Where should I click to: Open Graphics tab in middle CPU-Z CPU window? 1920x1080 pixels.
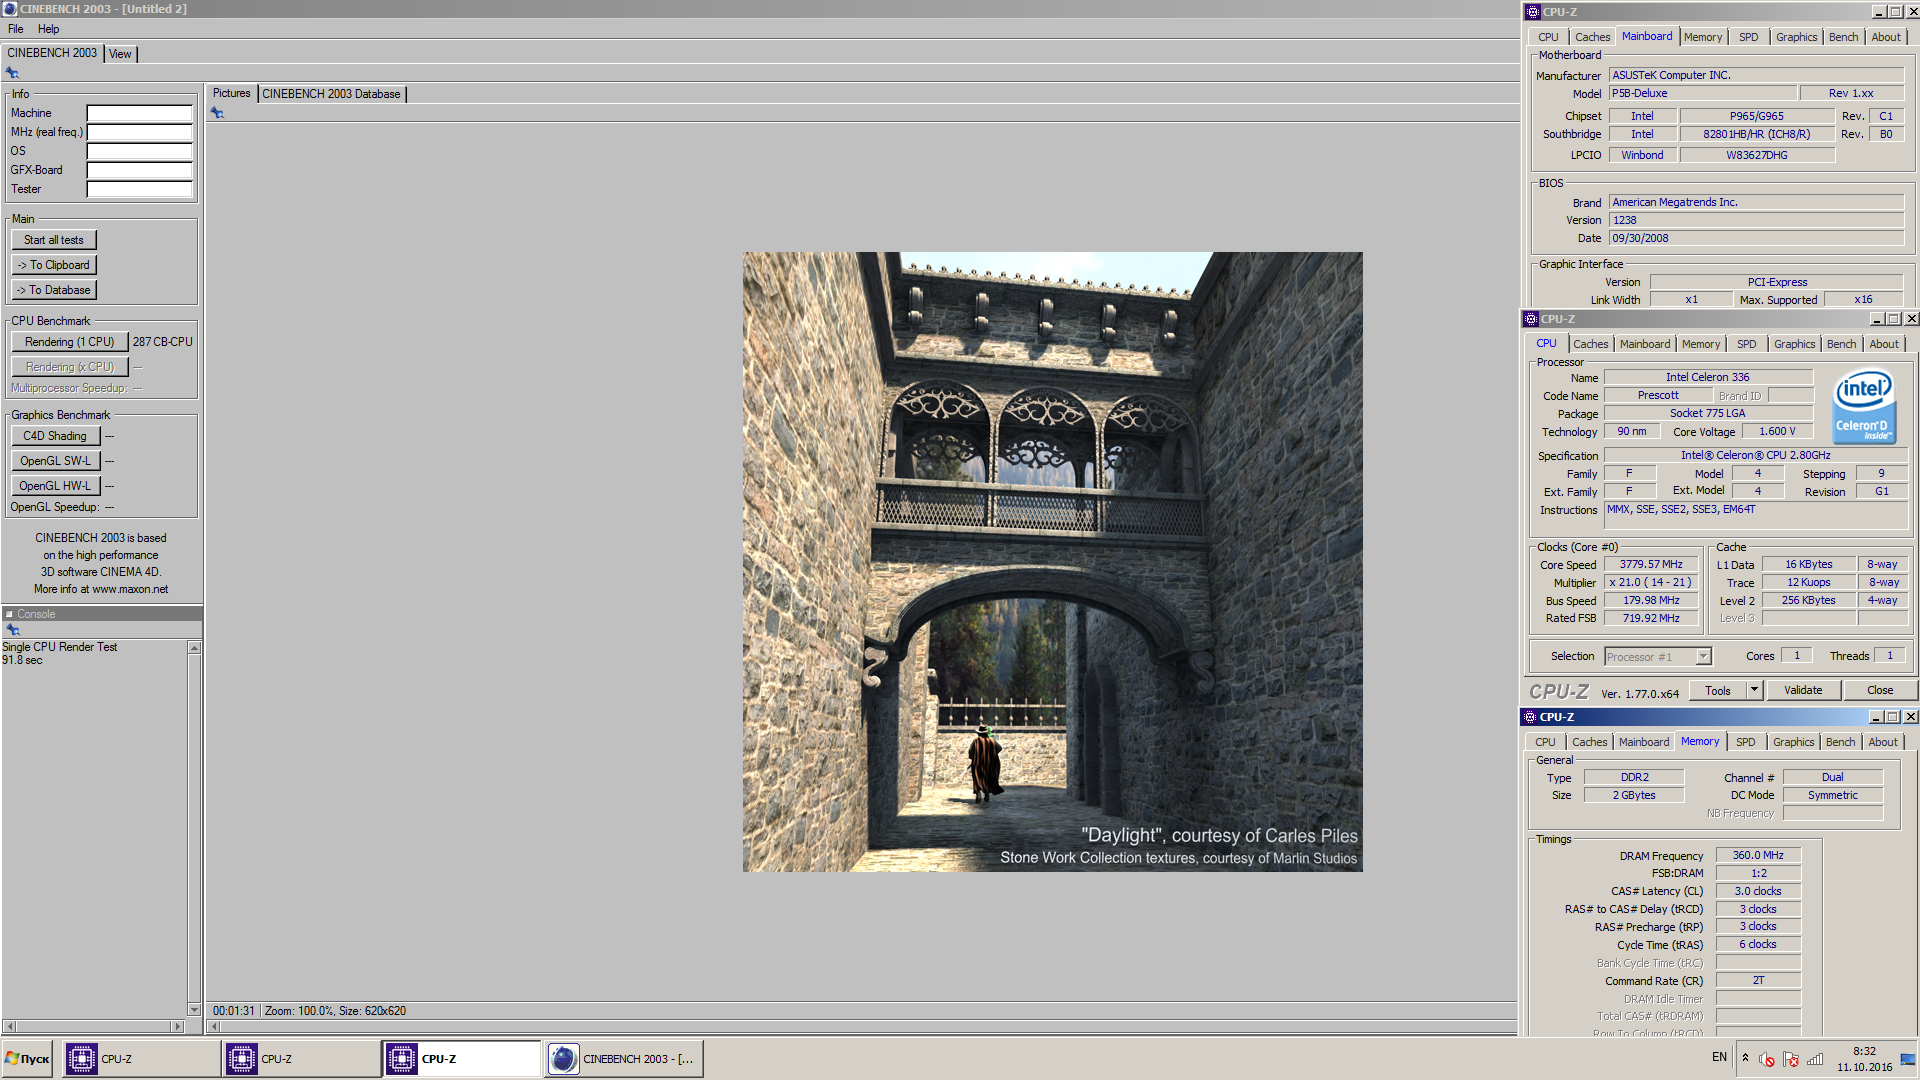tap(1794, 344)
